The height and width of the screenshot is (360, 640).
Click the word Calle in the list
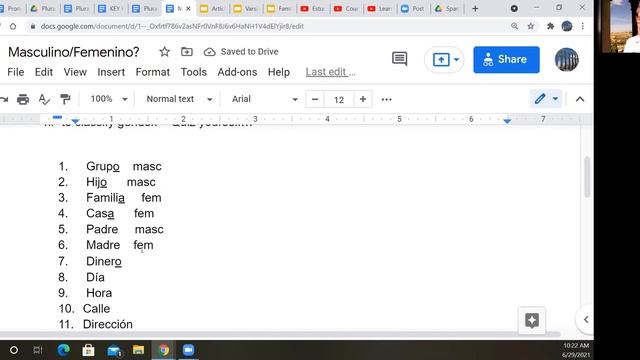[96, 309]
